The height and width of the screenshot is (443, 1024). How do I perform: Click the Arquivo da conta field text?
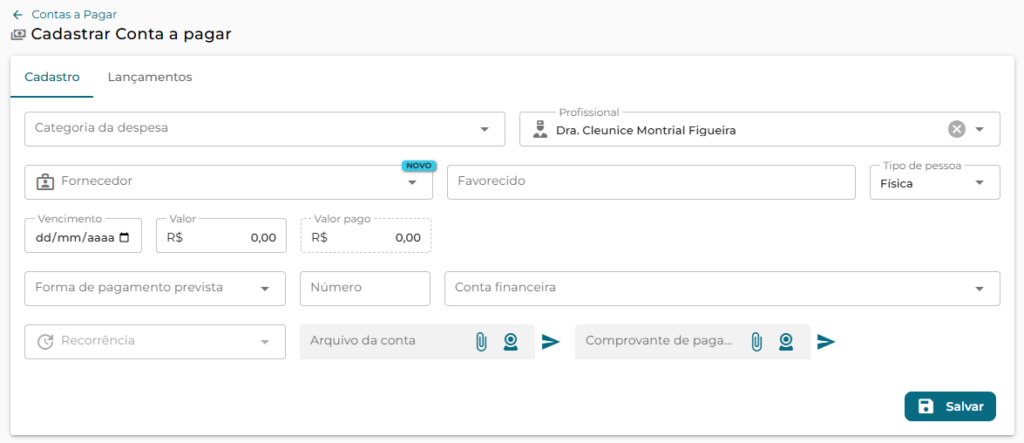[x=362, y=340]
